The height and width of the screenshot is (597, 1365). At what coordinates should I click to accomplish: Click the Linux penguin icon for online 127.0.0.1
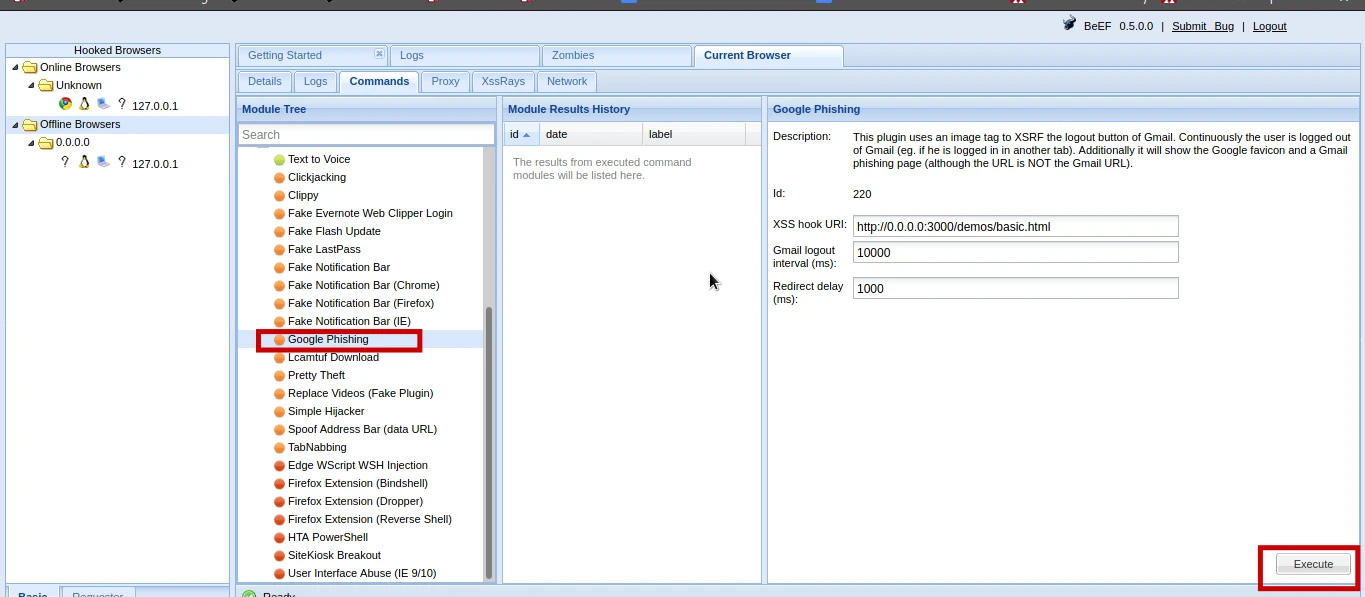click(84, 104)
